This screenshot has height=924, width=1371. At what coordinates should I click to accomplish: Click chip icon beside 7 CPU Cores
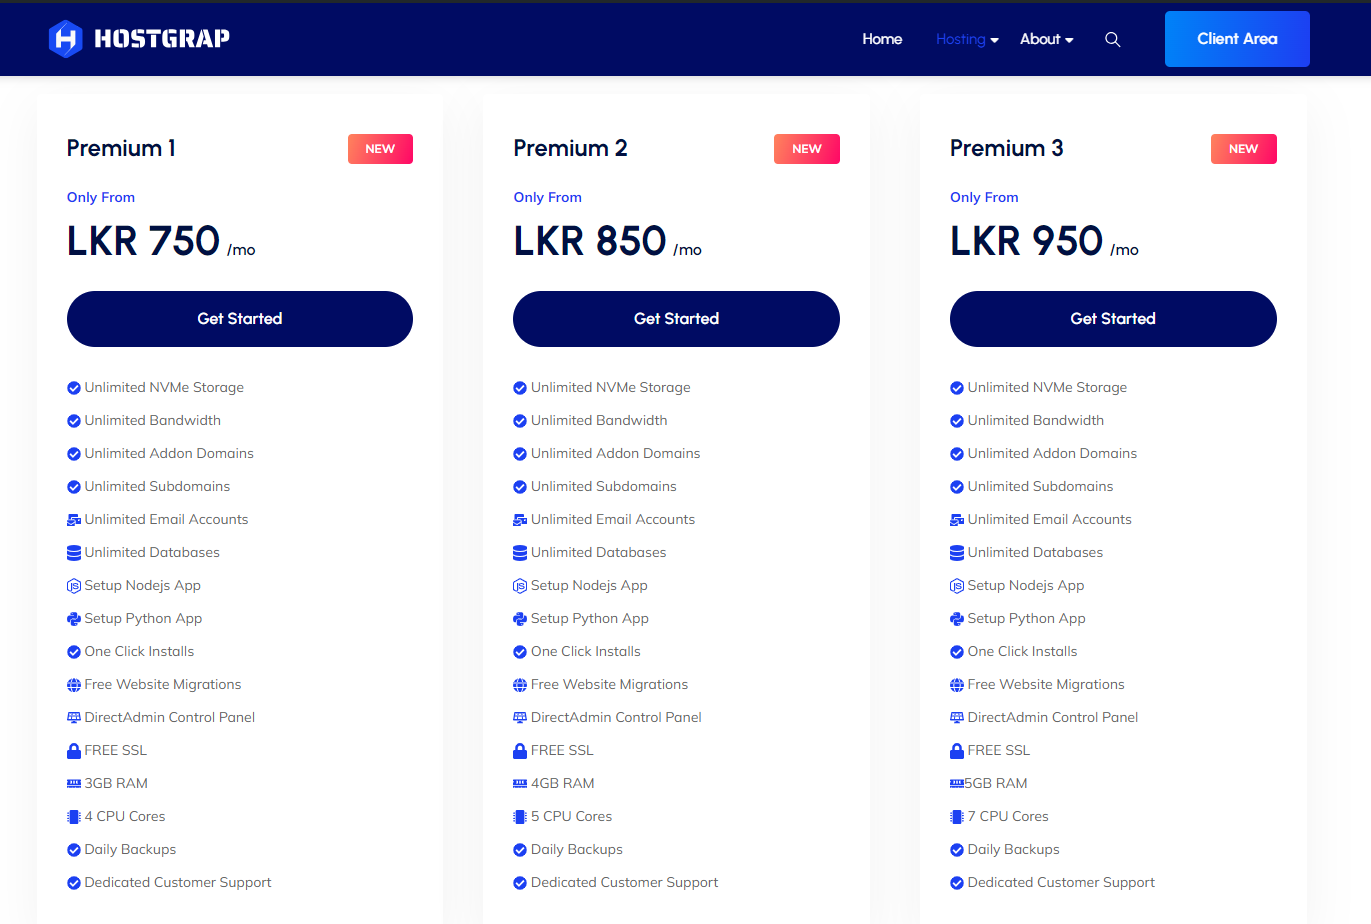[x=957, y=817]
